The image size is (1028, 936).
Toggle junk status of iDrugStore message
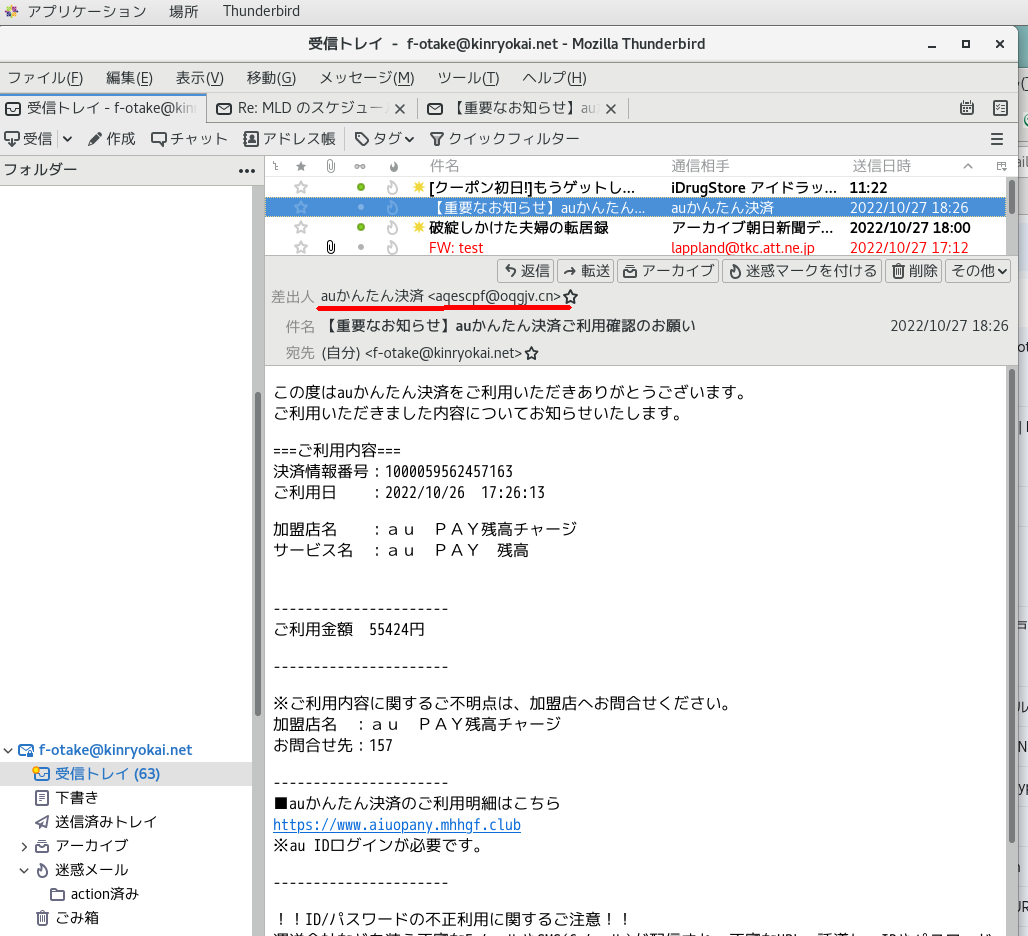coord(393,187)
